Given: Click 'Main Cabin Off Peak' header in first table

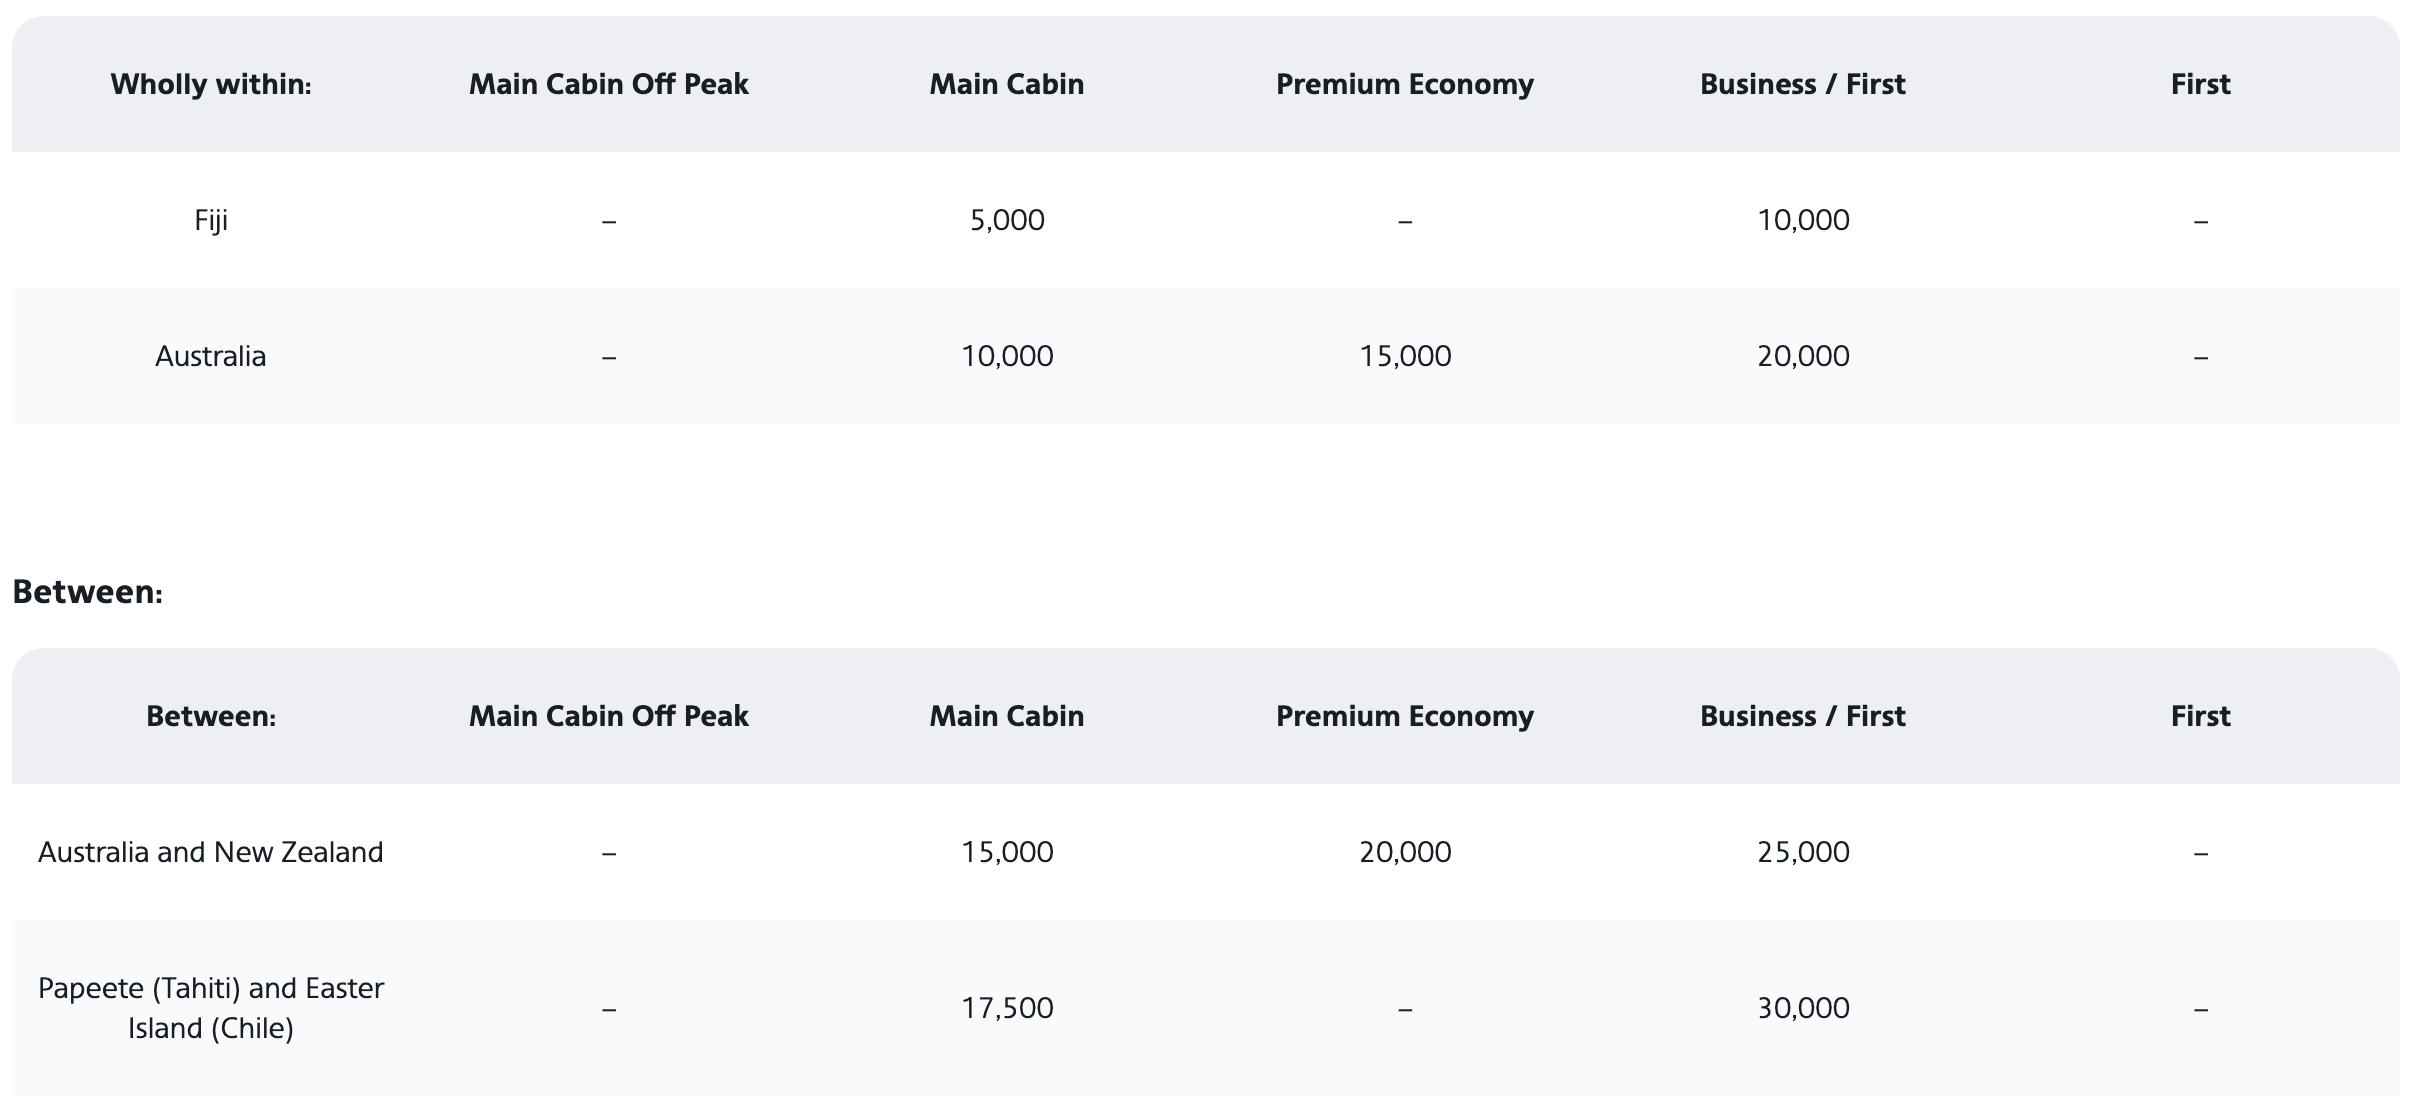Looking at the screenshot, I should [609, 84].
